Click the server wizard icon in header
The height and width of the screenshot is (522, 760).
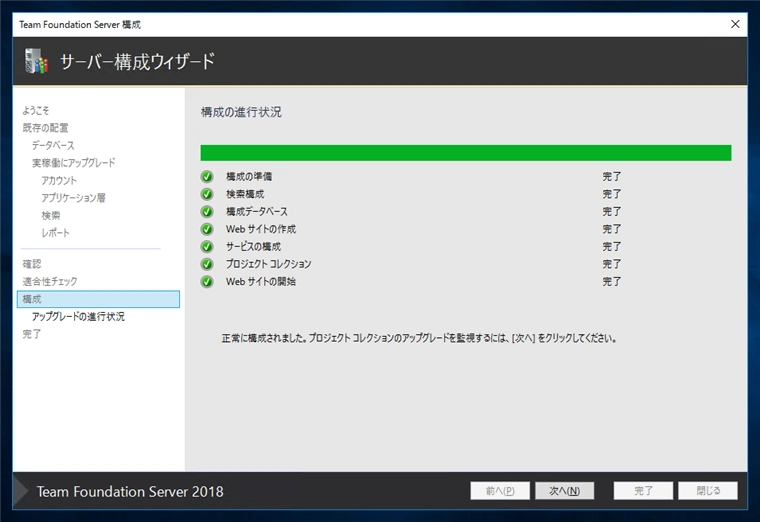(x=36, y=61)
